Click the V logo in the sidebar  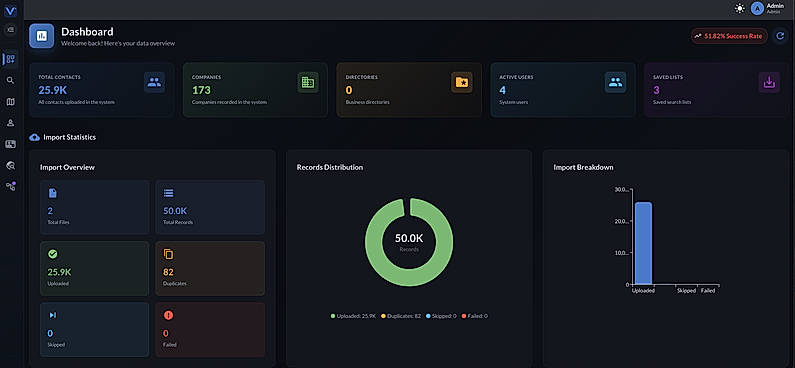(10, 10)
